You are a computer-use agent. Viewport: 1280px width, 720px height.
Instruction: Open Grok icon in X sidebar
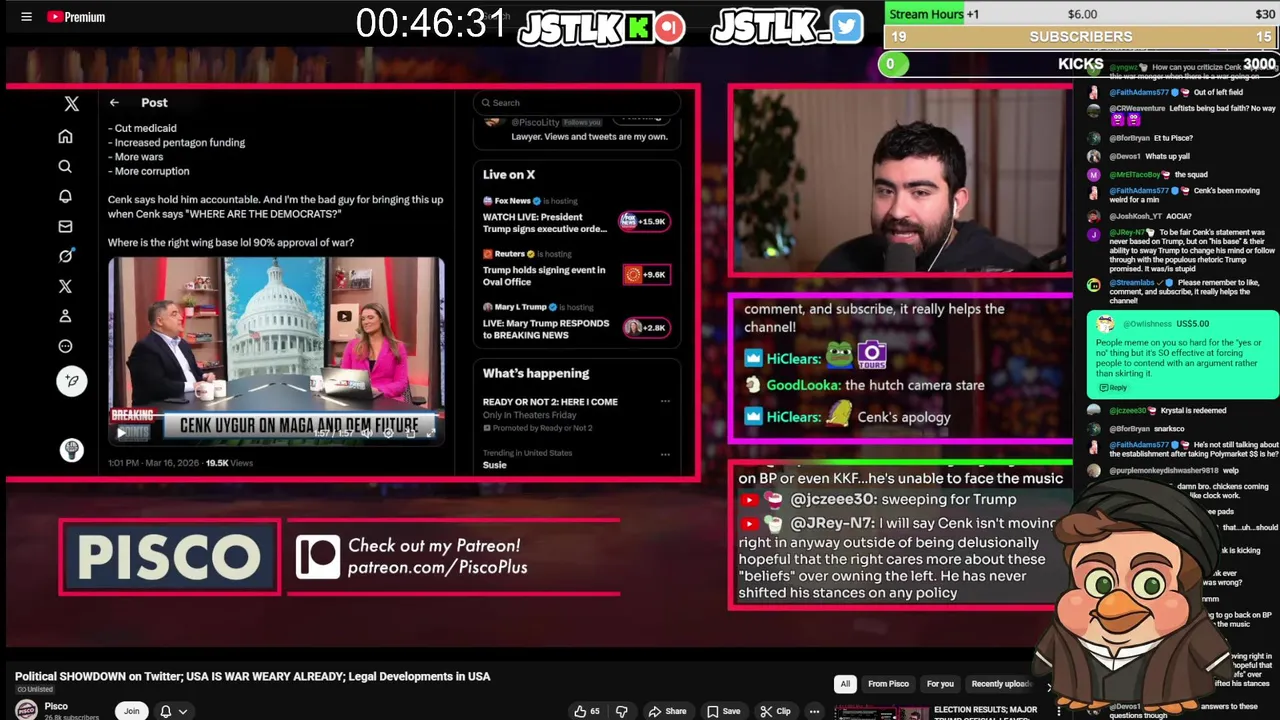(x=65, y=256)
